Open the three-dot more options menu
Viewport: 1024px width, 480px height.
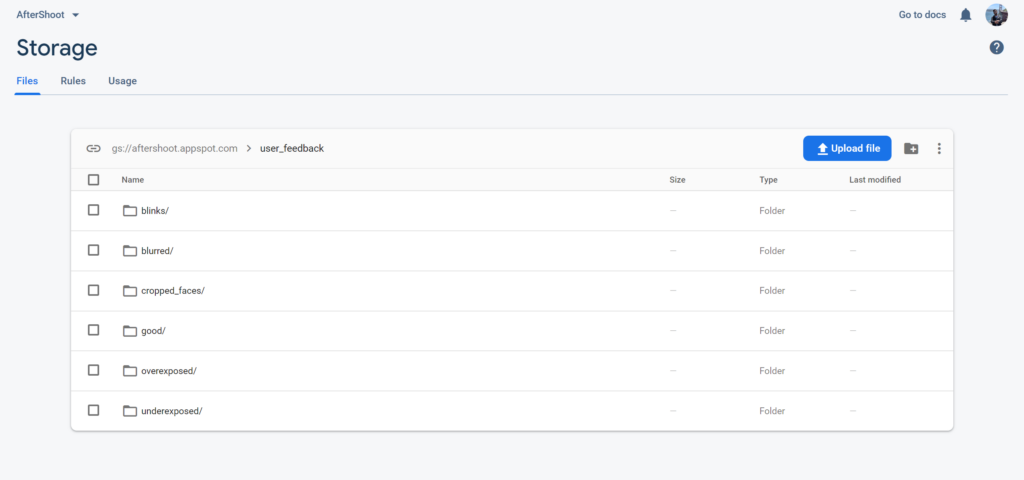point(938,148)
